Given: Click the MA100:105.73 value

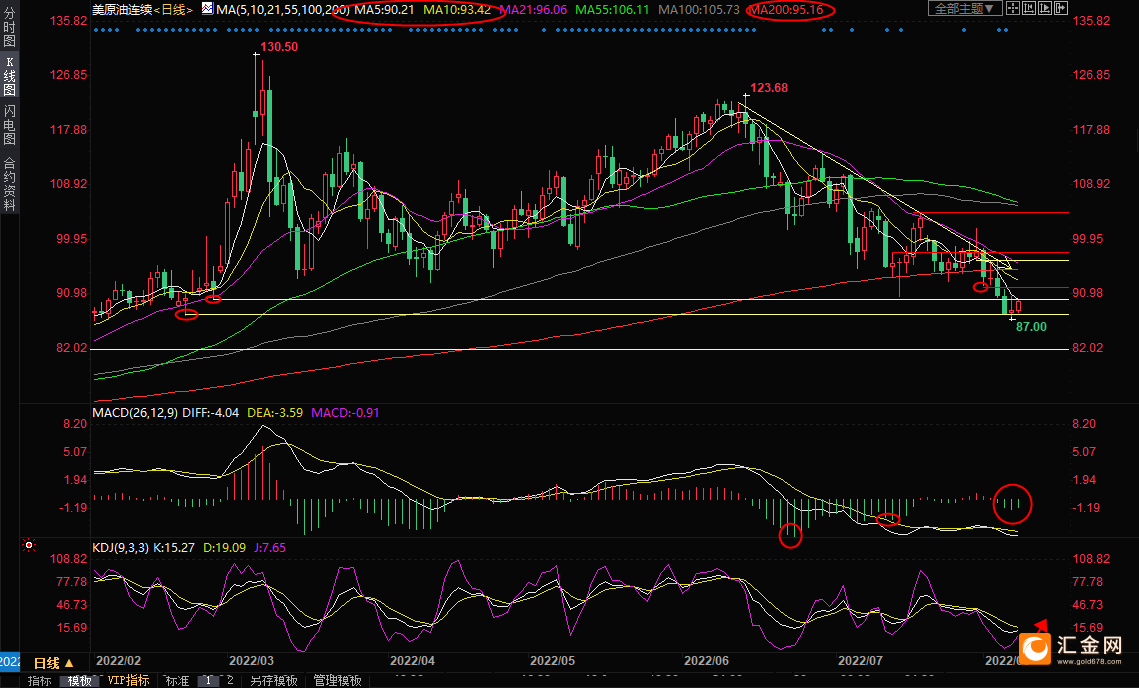Looking at the screenshot, I should (x=699, y=9).
